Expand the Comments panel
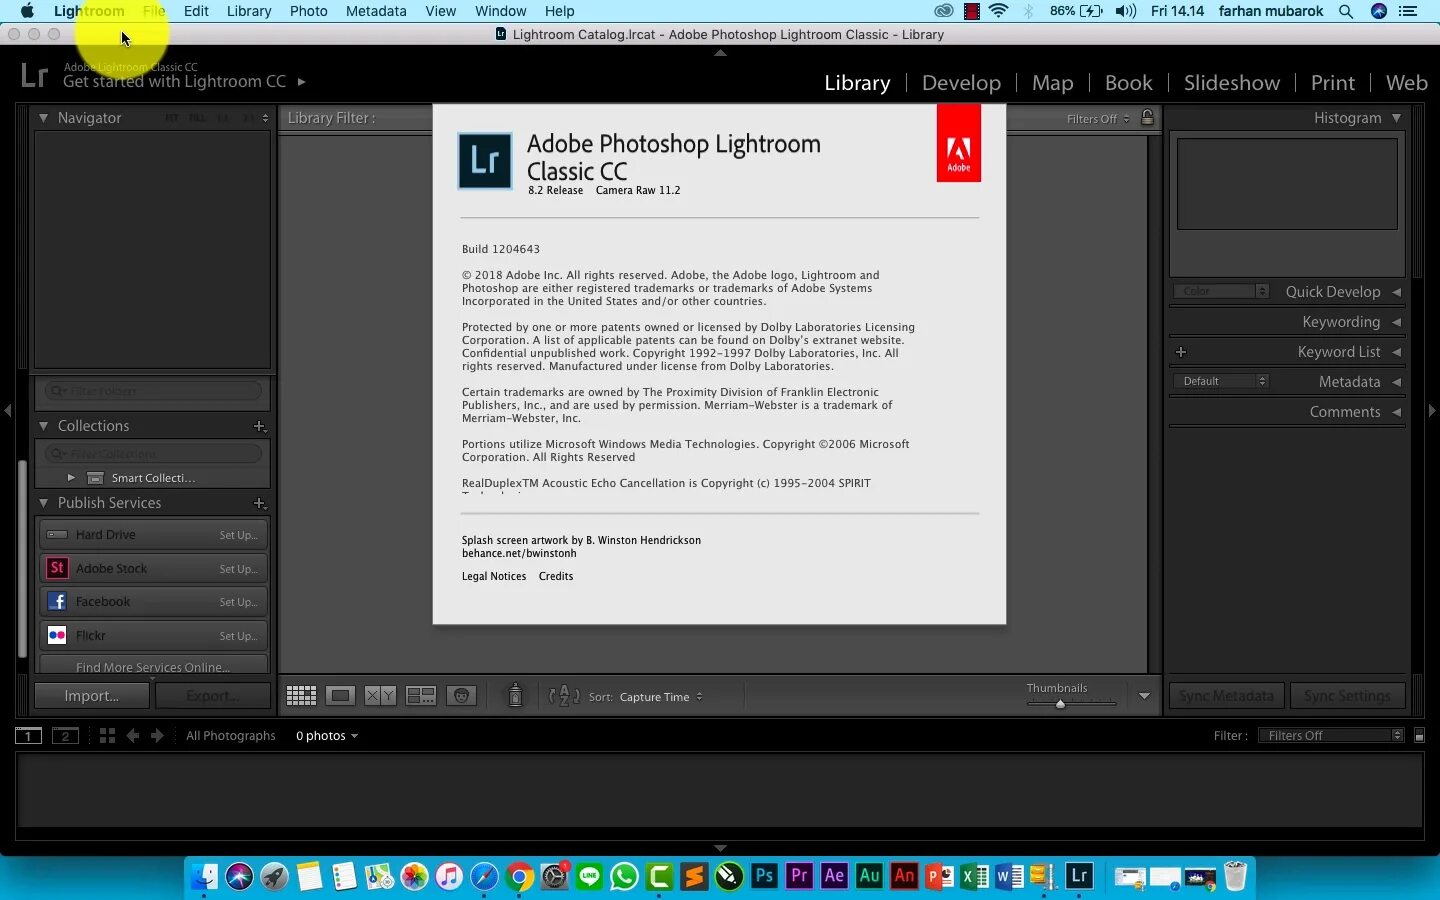 [x=1397, y=412]
